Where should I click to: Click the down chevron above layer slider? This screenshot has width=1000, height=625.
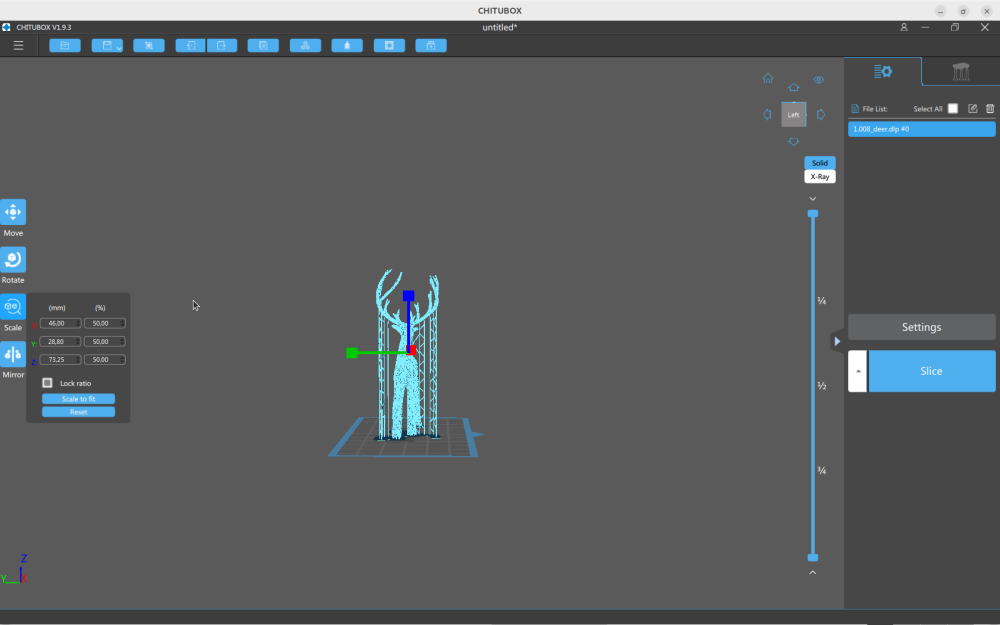click(x=812, y=199)
